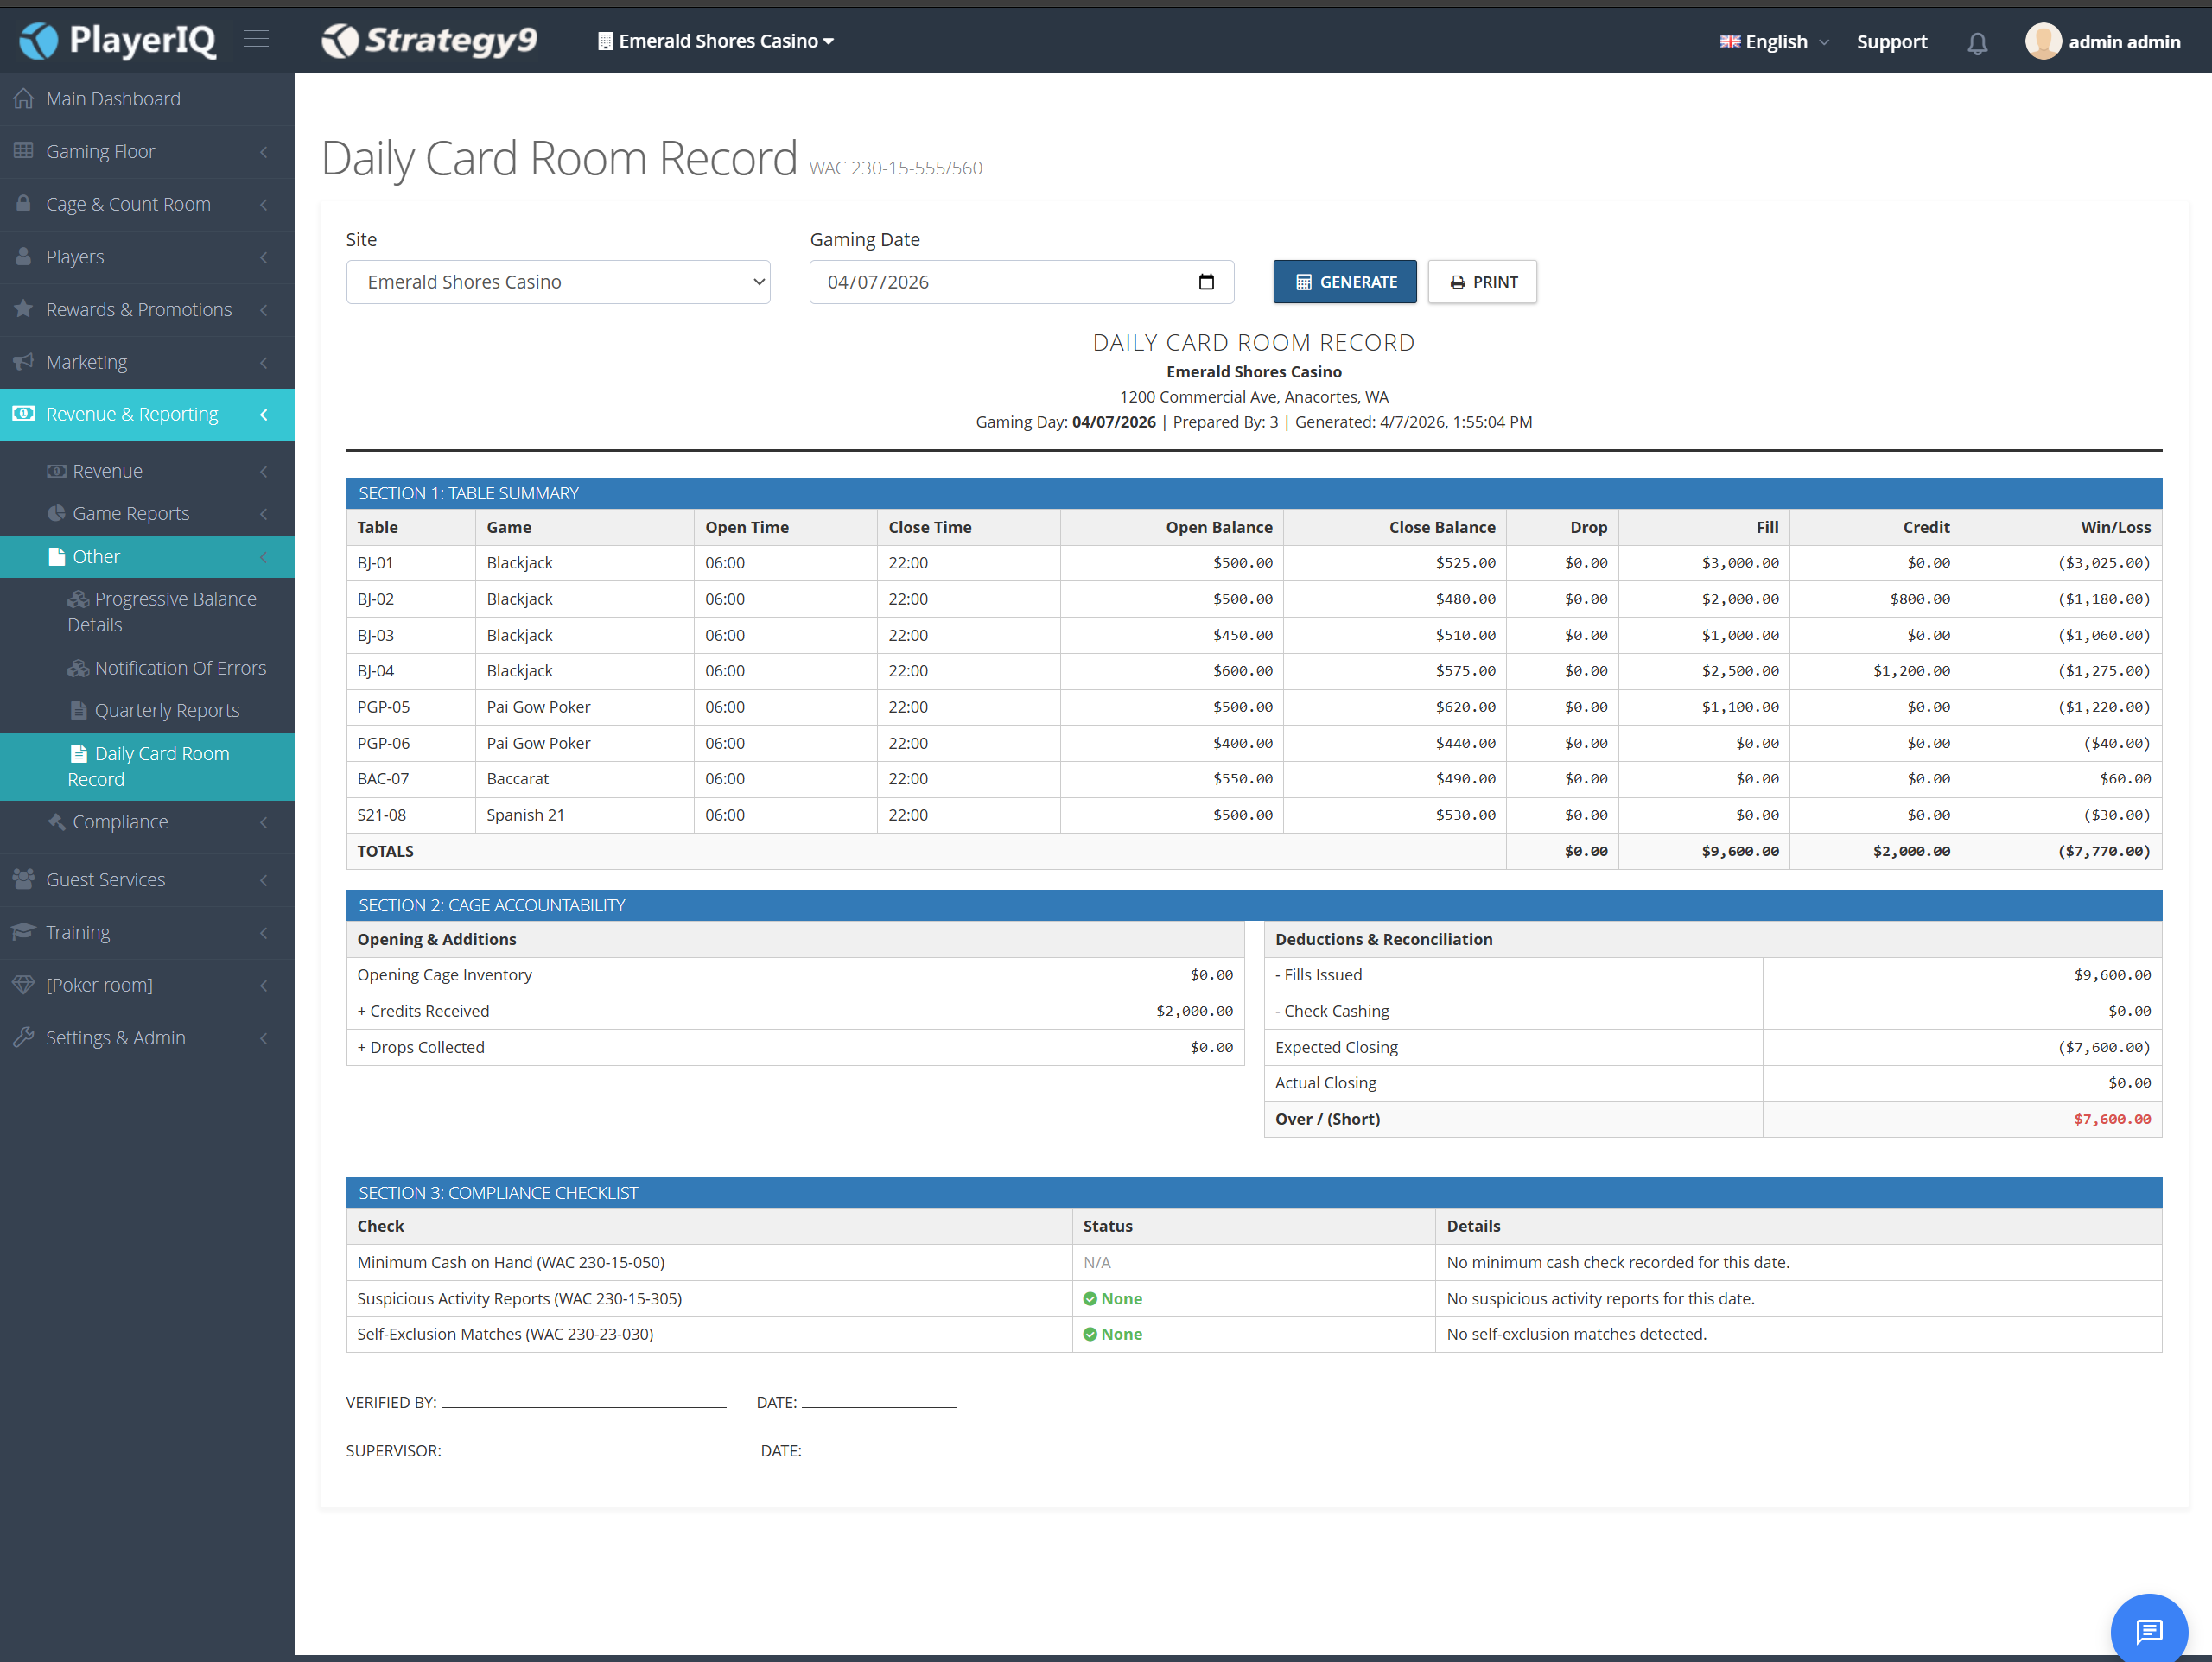
Task: Click the Strategy9 logo
Action: pos(429,40)
